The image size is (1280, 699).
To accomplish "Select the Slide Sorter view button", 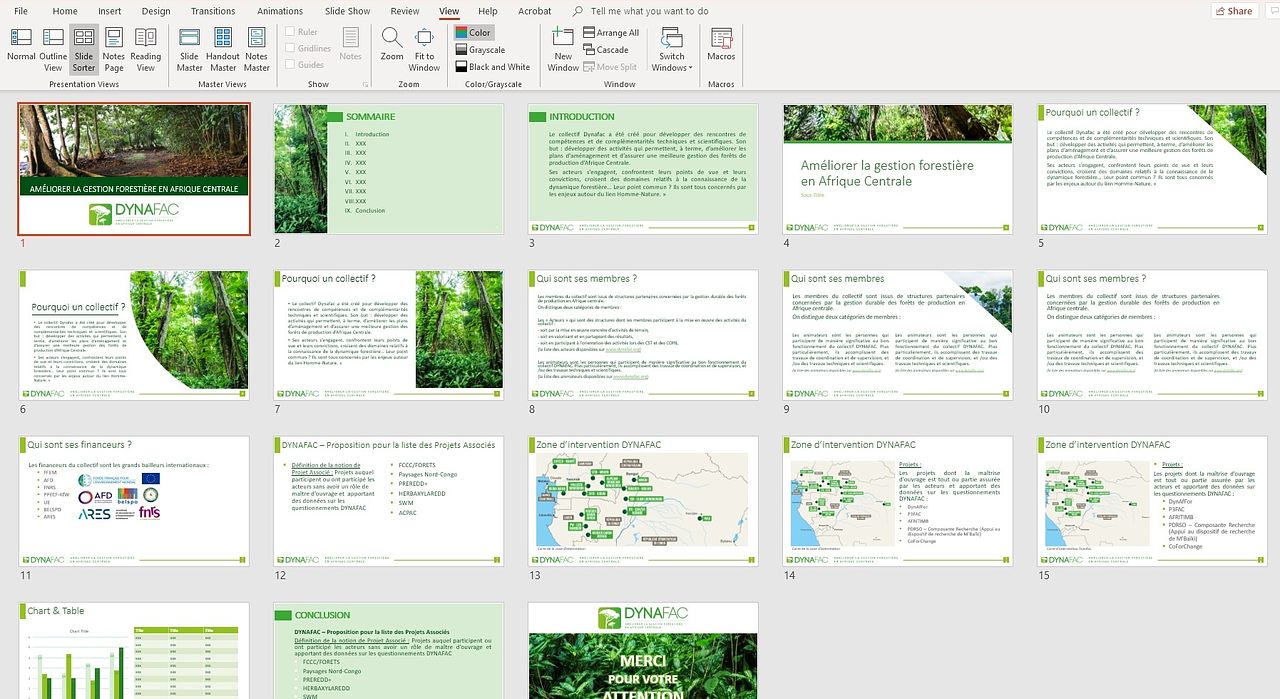I will tap(84, 49).
